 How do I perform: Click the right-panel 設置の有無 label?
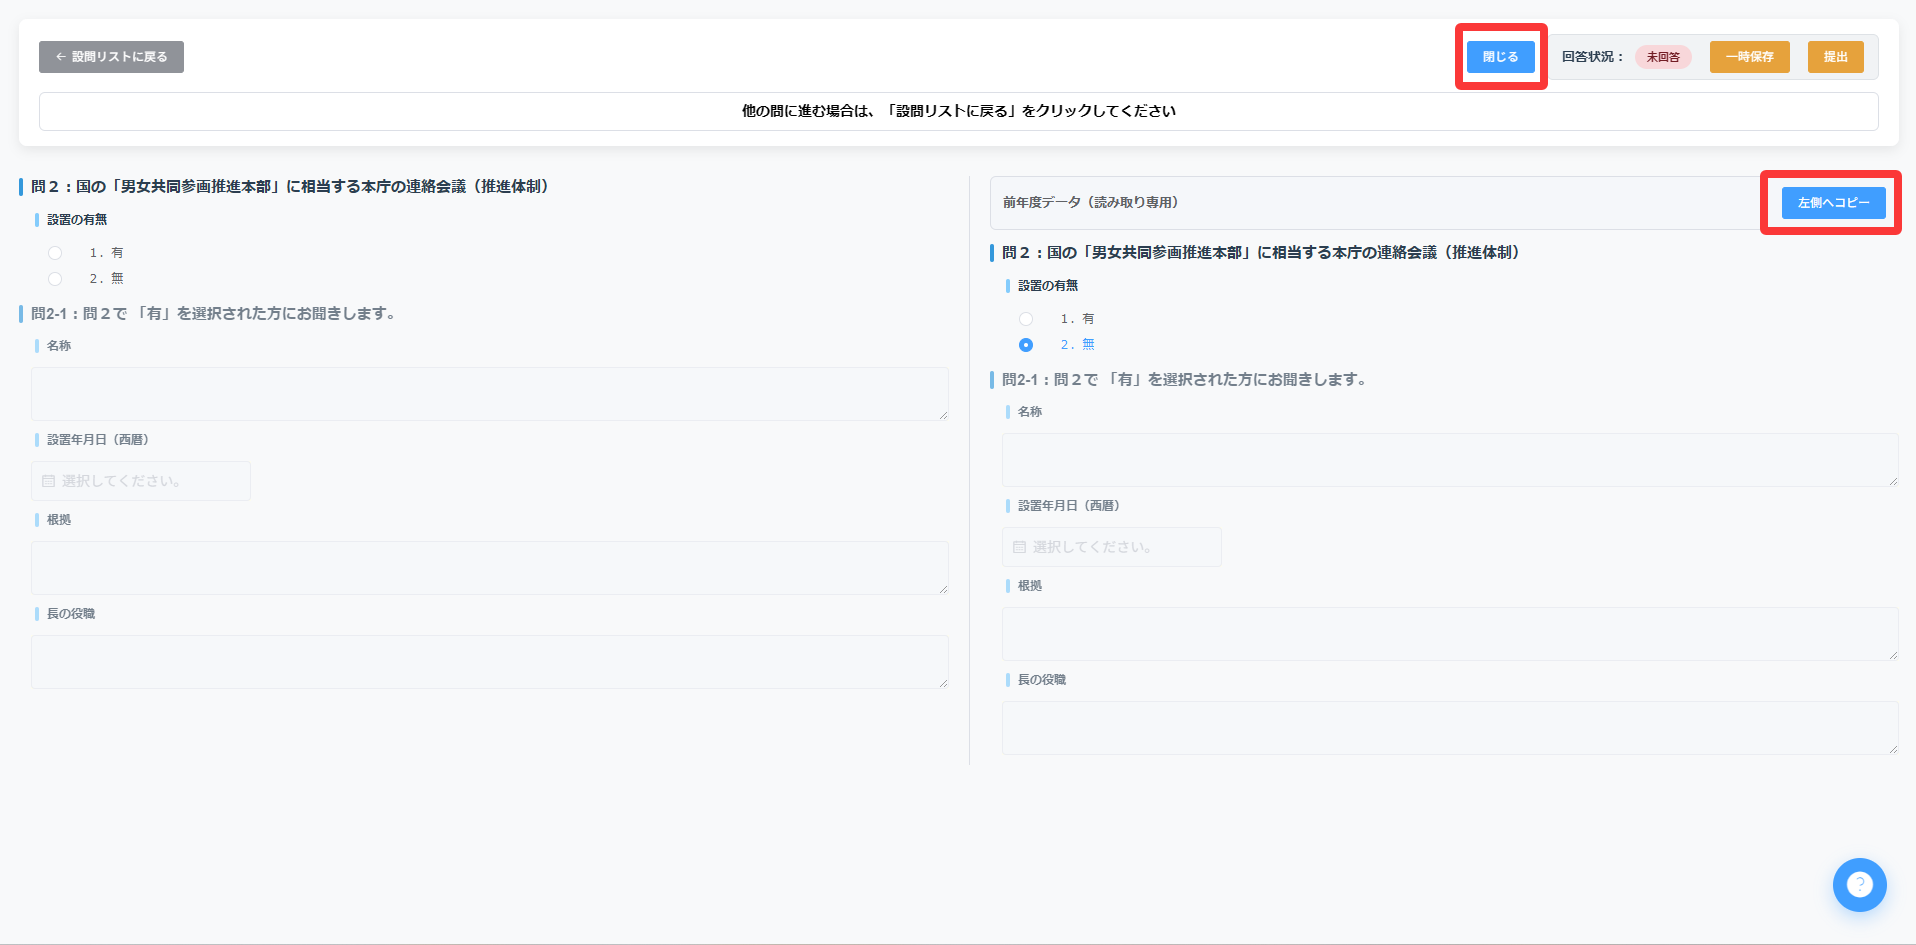click(1048, 286)
